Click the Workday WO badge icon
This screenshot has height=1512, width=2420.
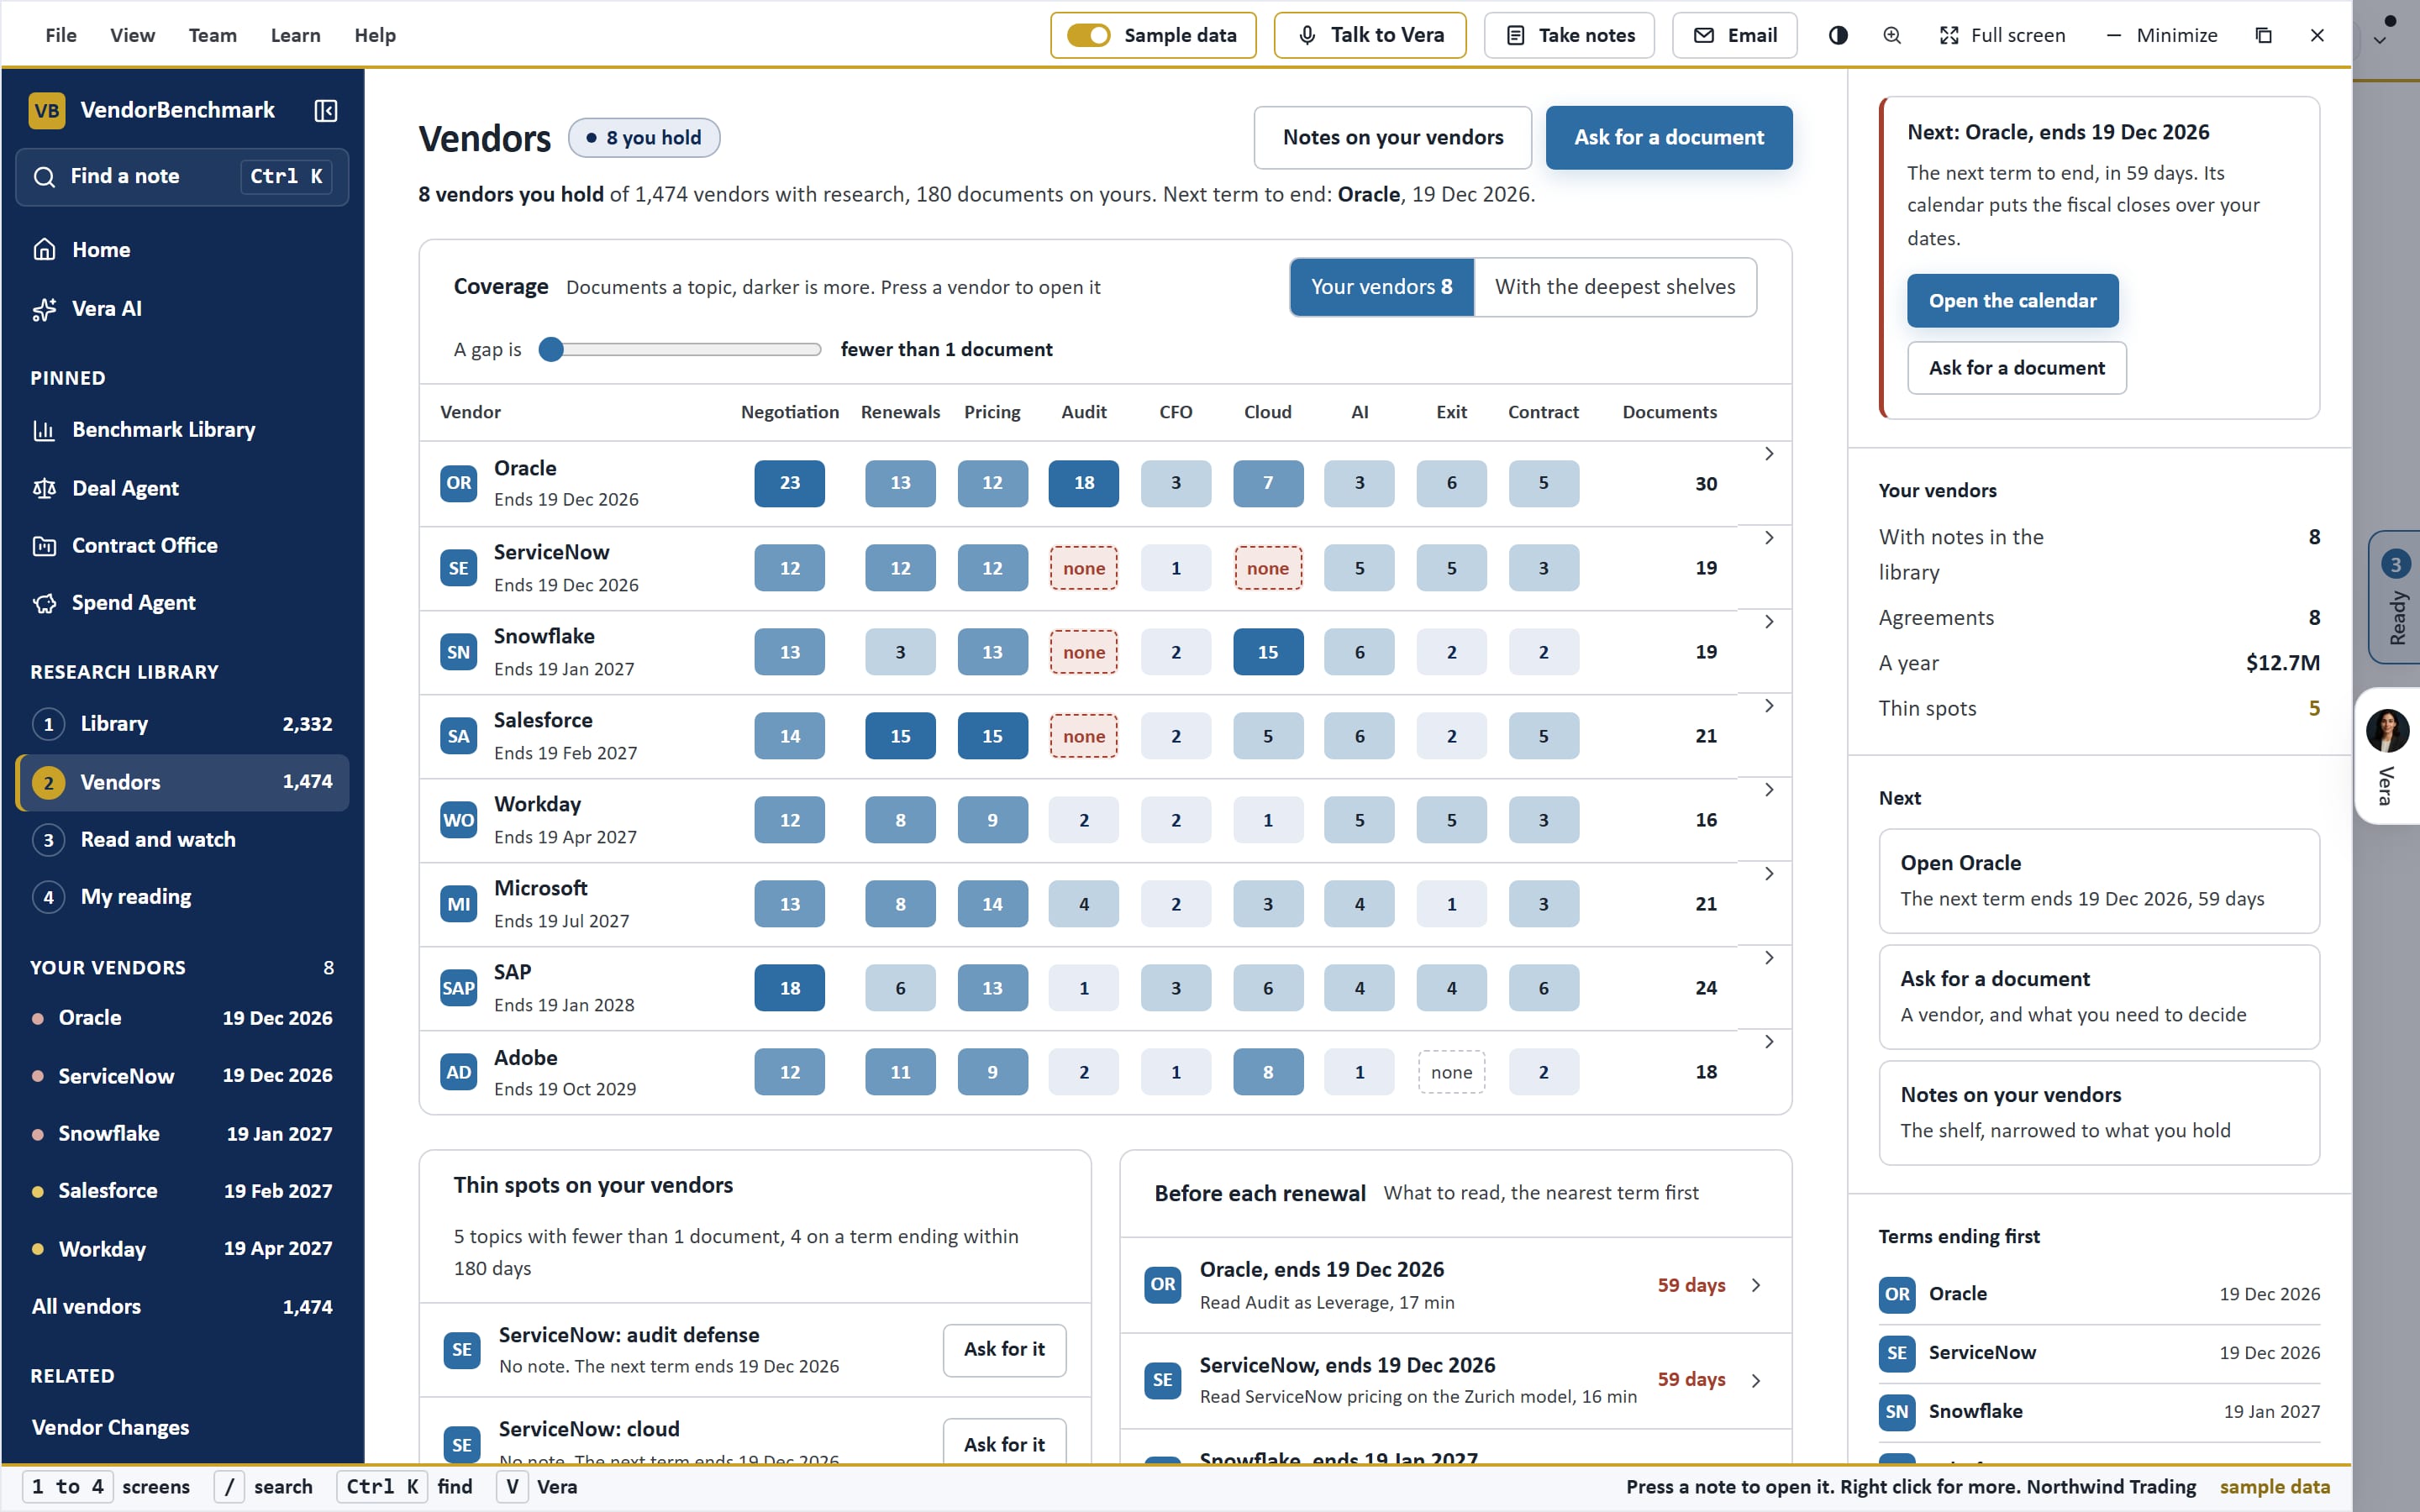(459, 820)
